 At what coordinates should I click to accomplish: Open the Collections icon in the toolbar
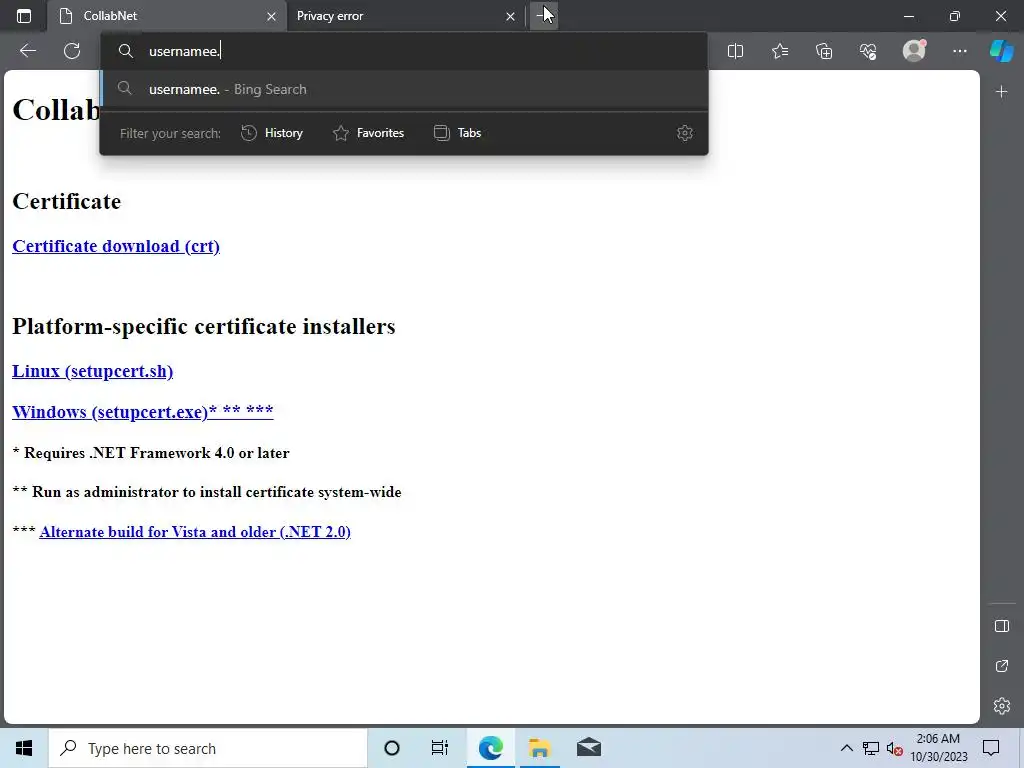[x=824, y=51]
